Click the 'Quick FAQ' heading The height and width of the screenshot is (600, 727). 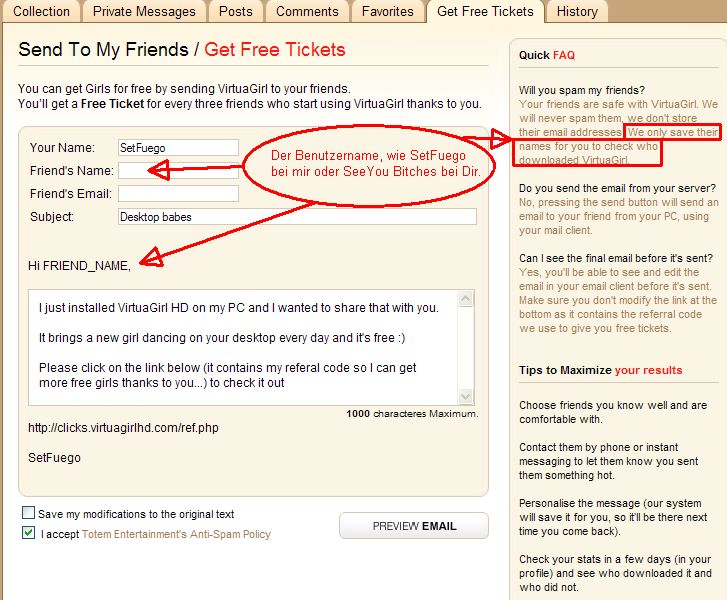pyautogui.click(x=547, y=55)
